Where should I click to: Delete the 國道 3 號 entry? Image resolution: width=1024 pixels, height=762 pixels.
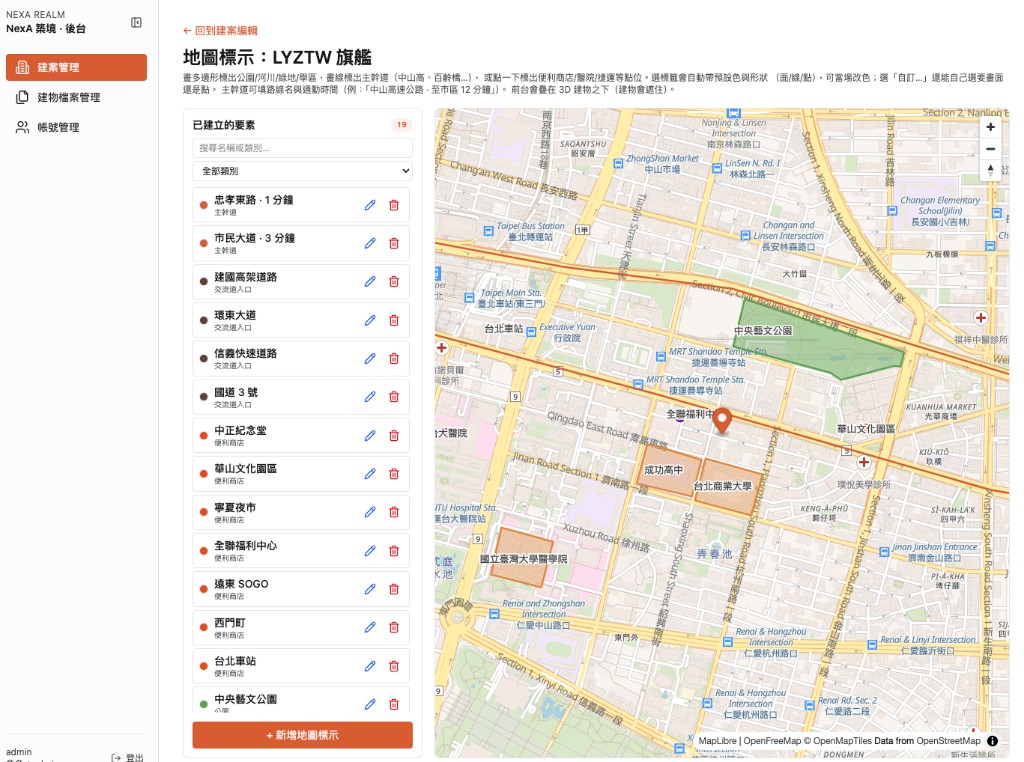click(394, 396)
